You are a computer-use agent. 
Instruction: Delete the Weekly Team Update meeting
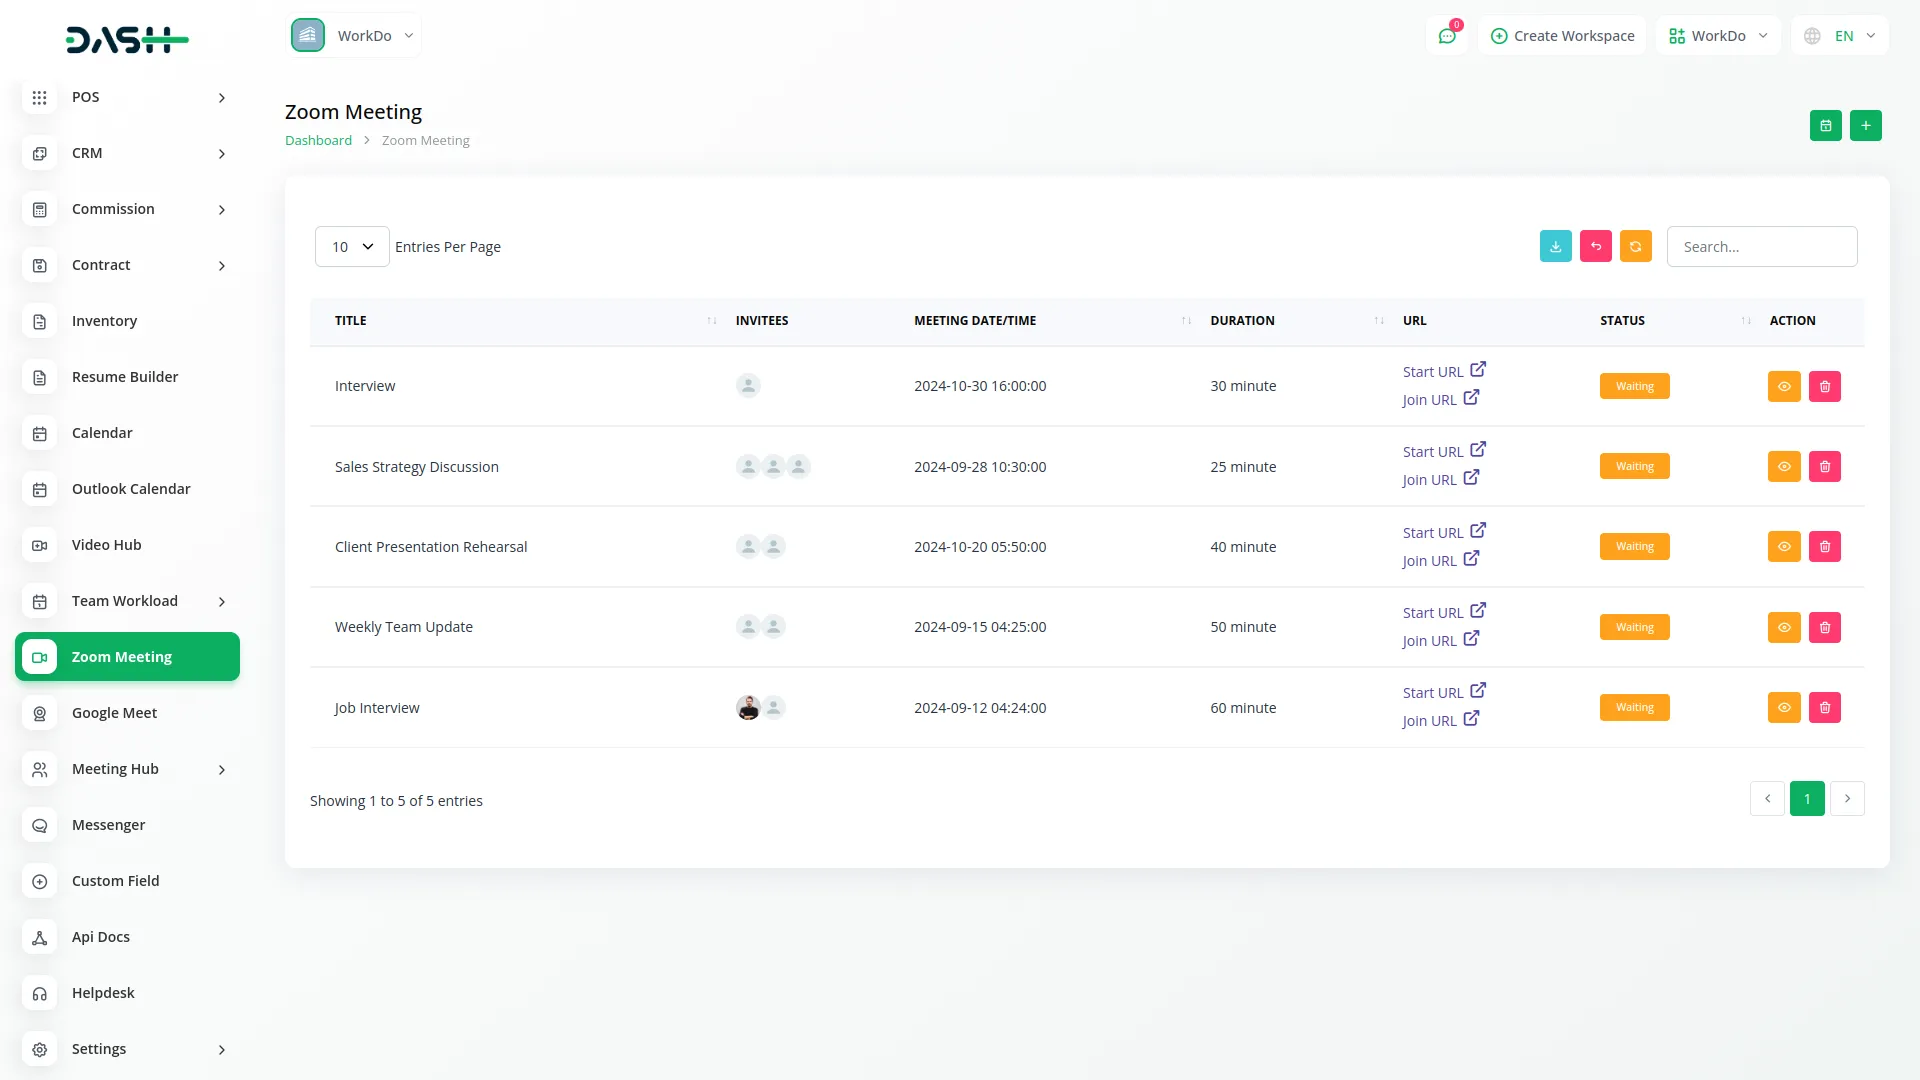click(1824, 628)
